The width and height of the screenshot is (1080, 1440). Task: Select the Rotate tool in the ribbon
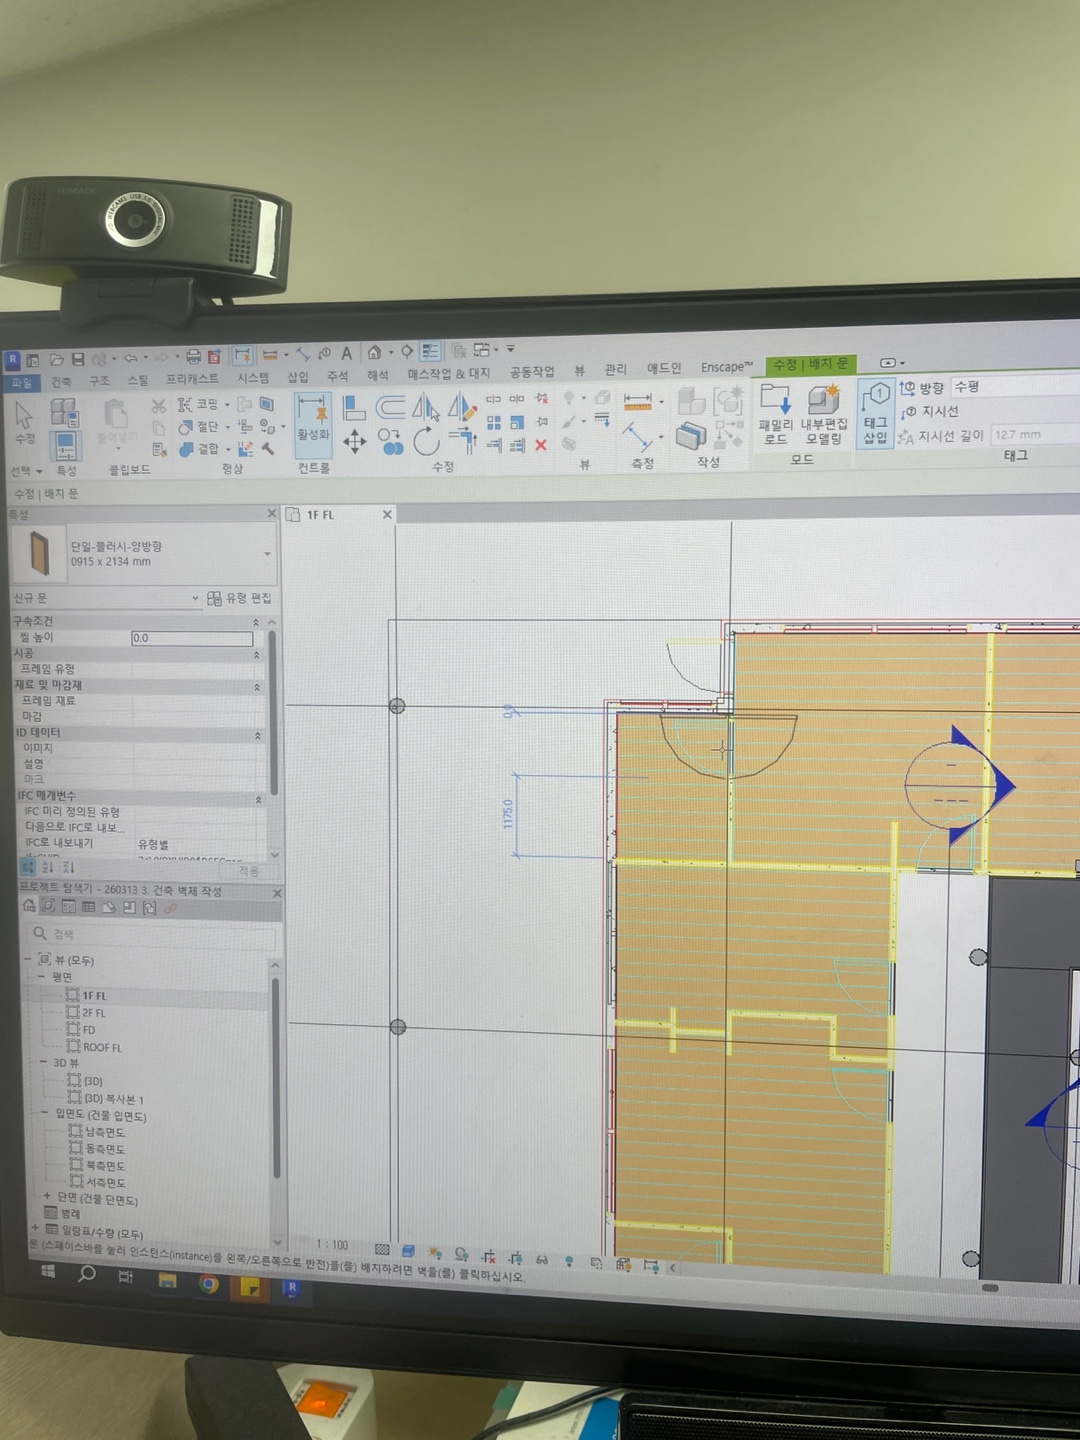point(426,441)
